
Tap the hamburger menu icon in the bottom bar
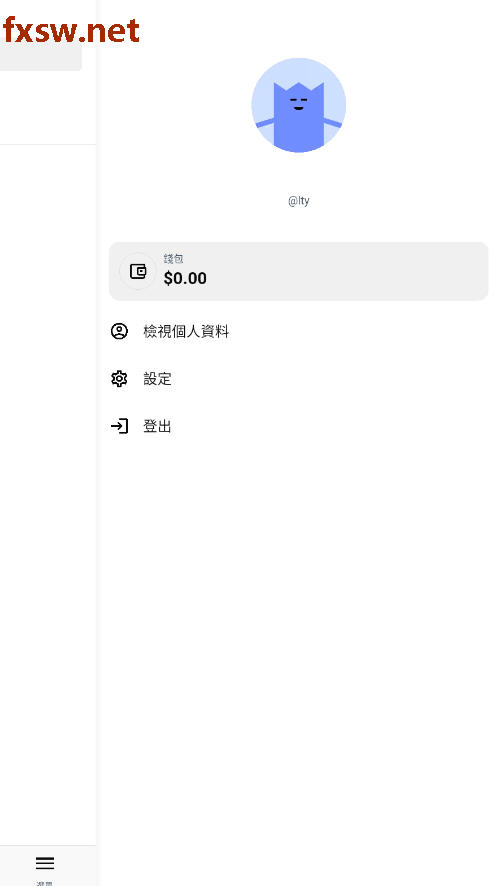click(45, 863)
